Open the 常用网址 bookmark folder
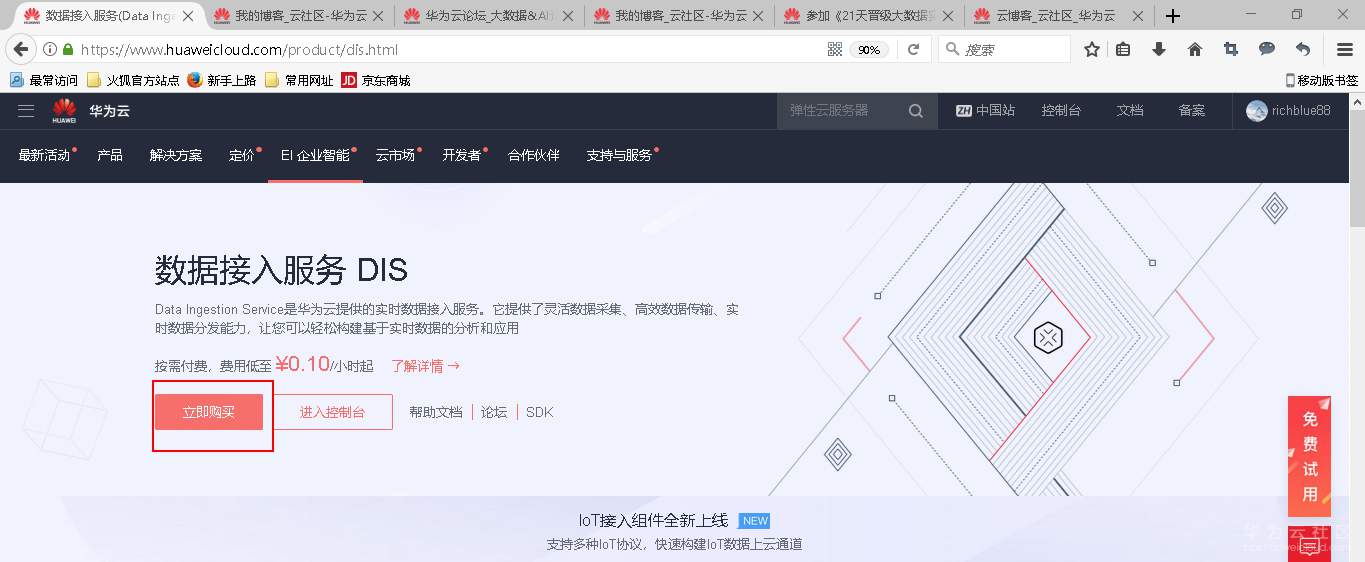Image resolution: width=1365 pixels, height=562 pixels. click(x=298, y=80)
